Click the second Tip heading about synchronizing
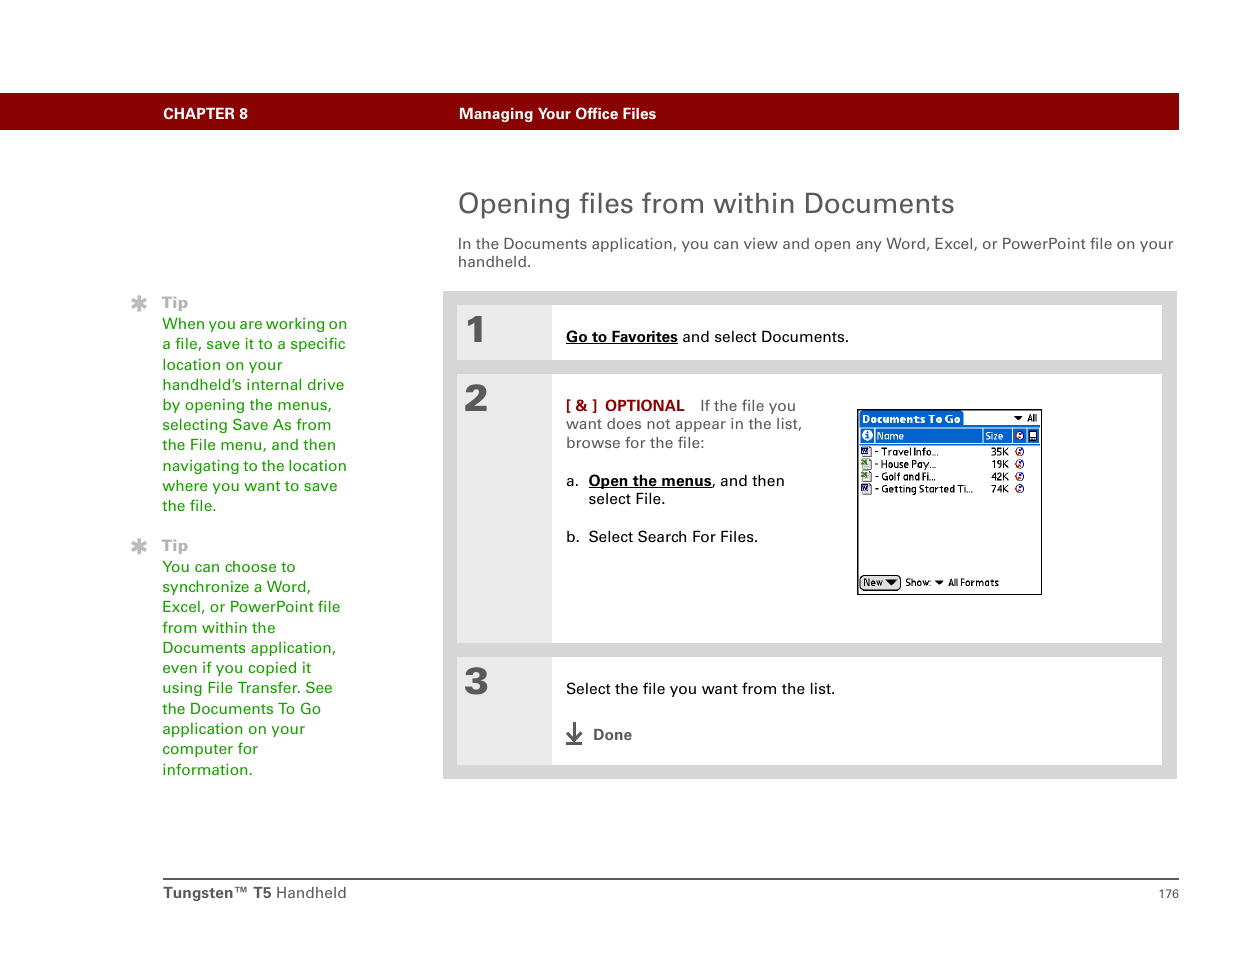 point(175,546)
